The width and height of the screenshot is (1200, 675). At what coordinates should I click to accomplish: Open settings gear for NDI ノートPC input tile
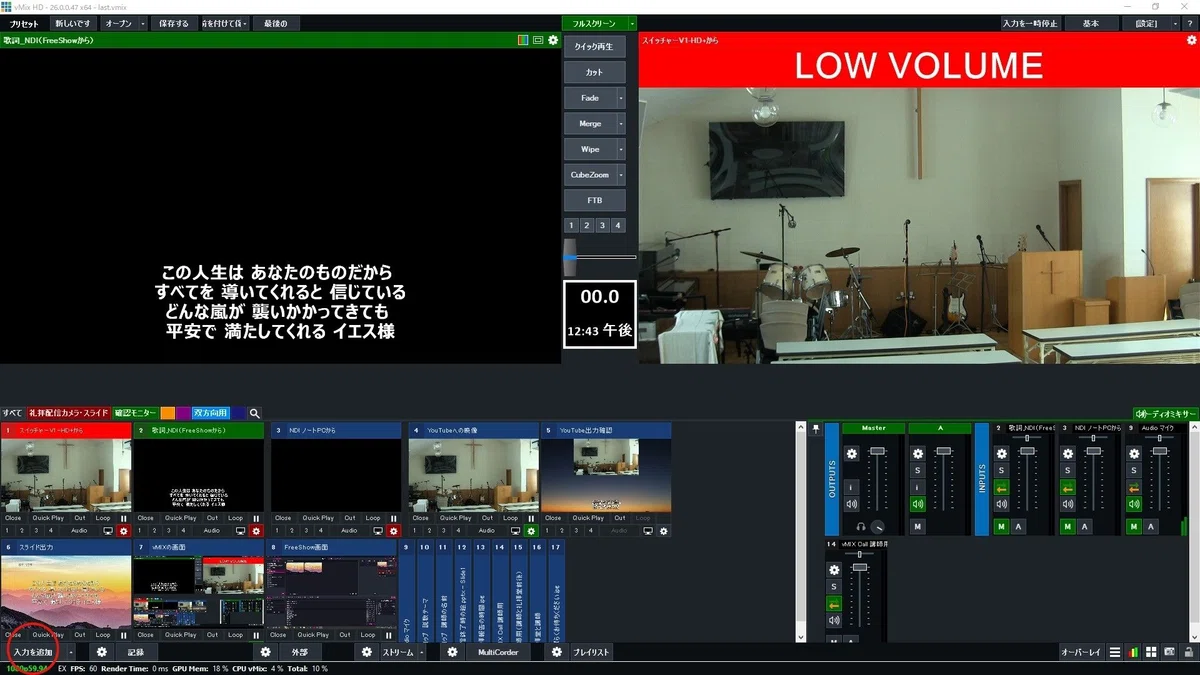[x=393, y=531]
